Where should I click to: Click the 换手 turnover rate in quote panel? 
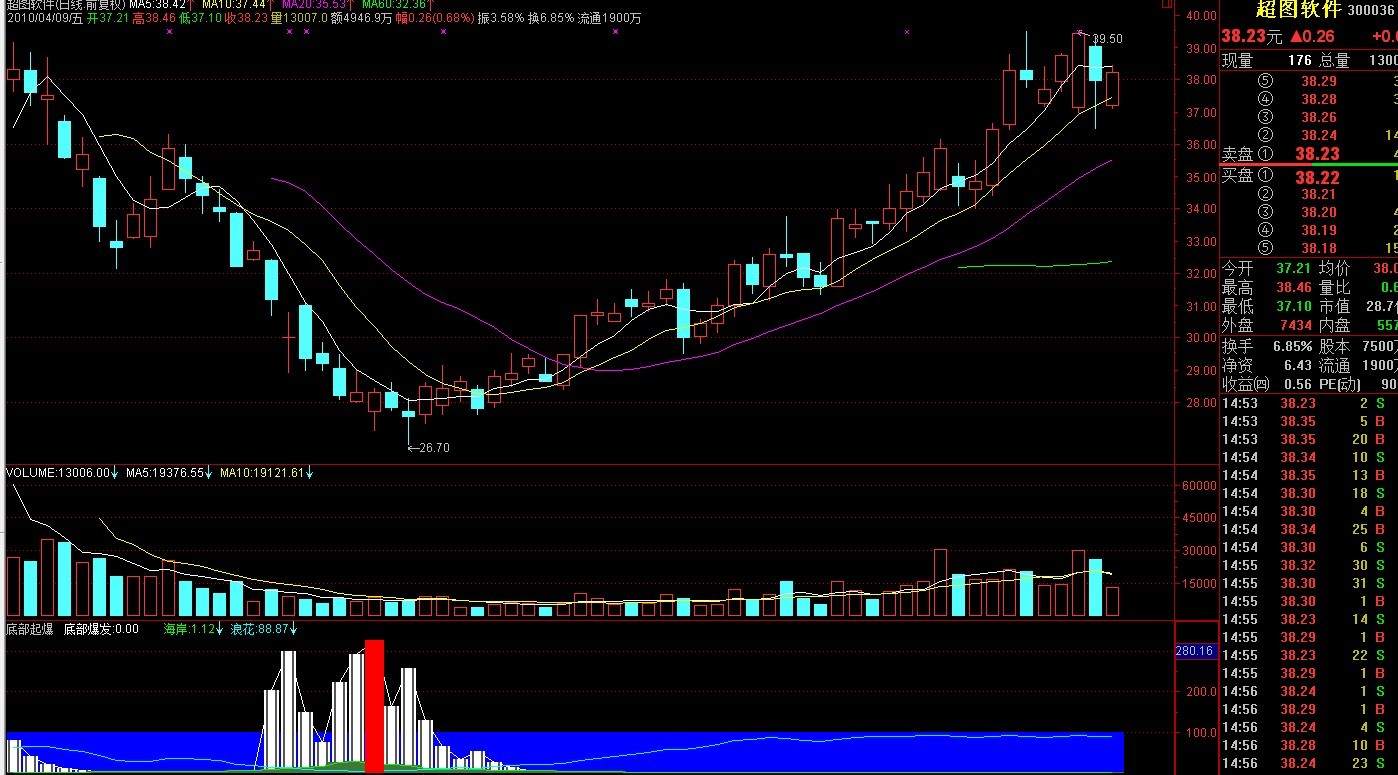1292,346
